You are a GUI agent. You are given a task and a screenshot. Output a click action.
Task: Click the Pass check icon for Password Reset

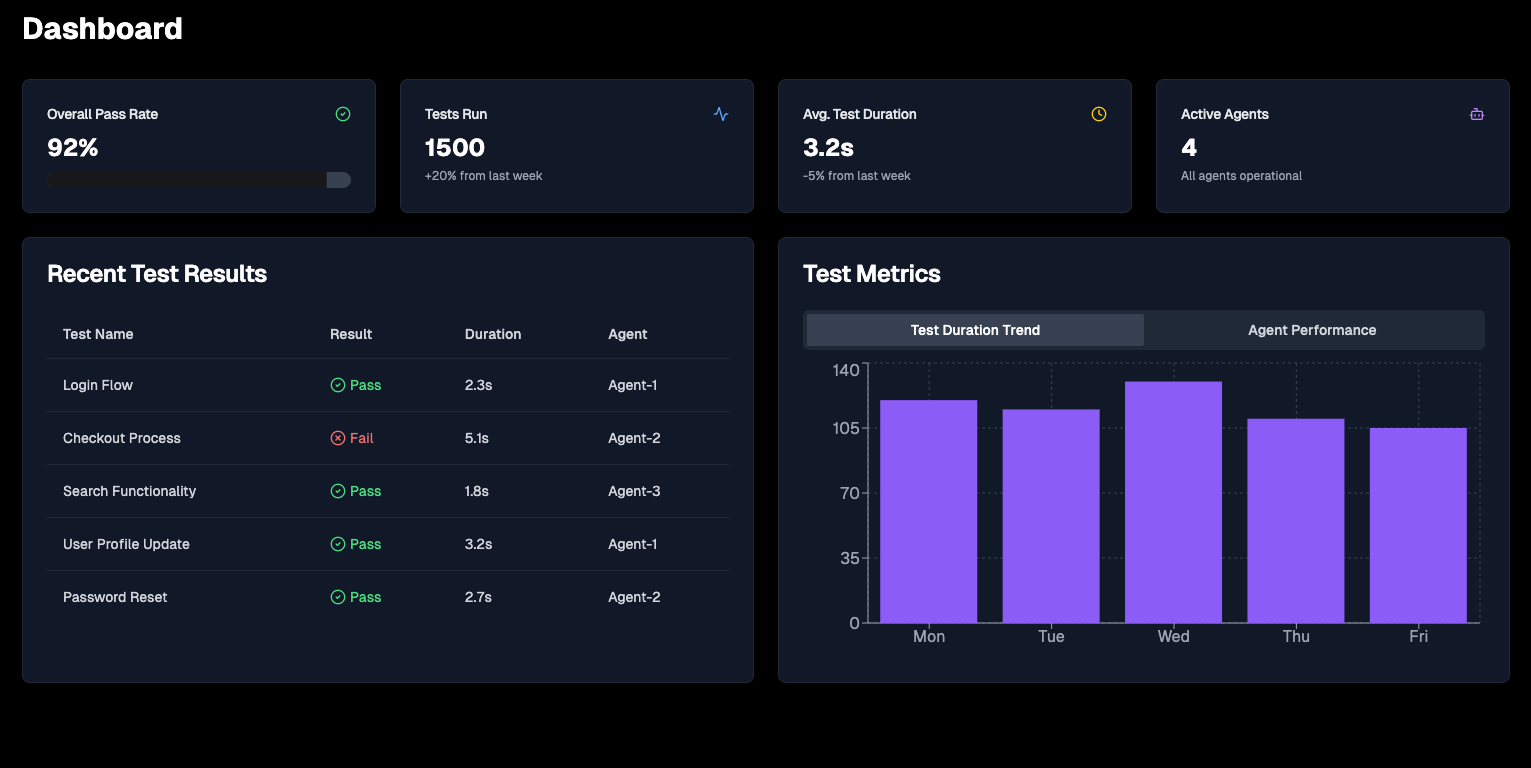coord(338,598)
